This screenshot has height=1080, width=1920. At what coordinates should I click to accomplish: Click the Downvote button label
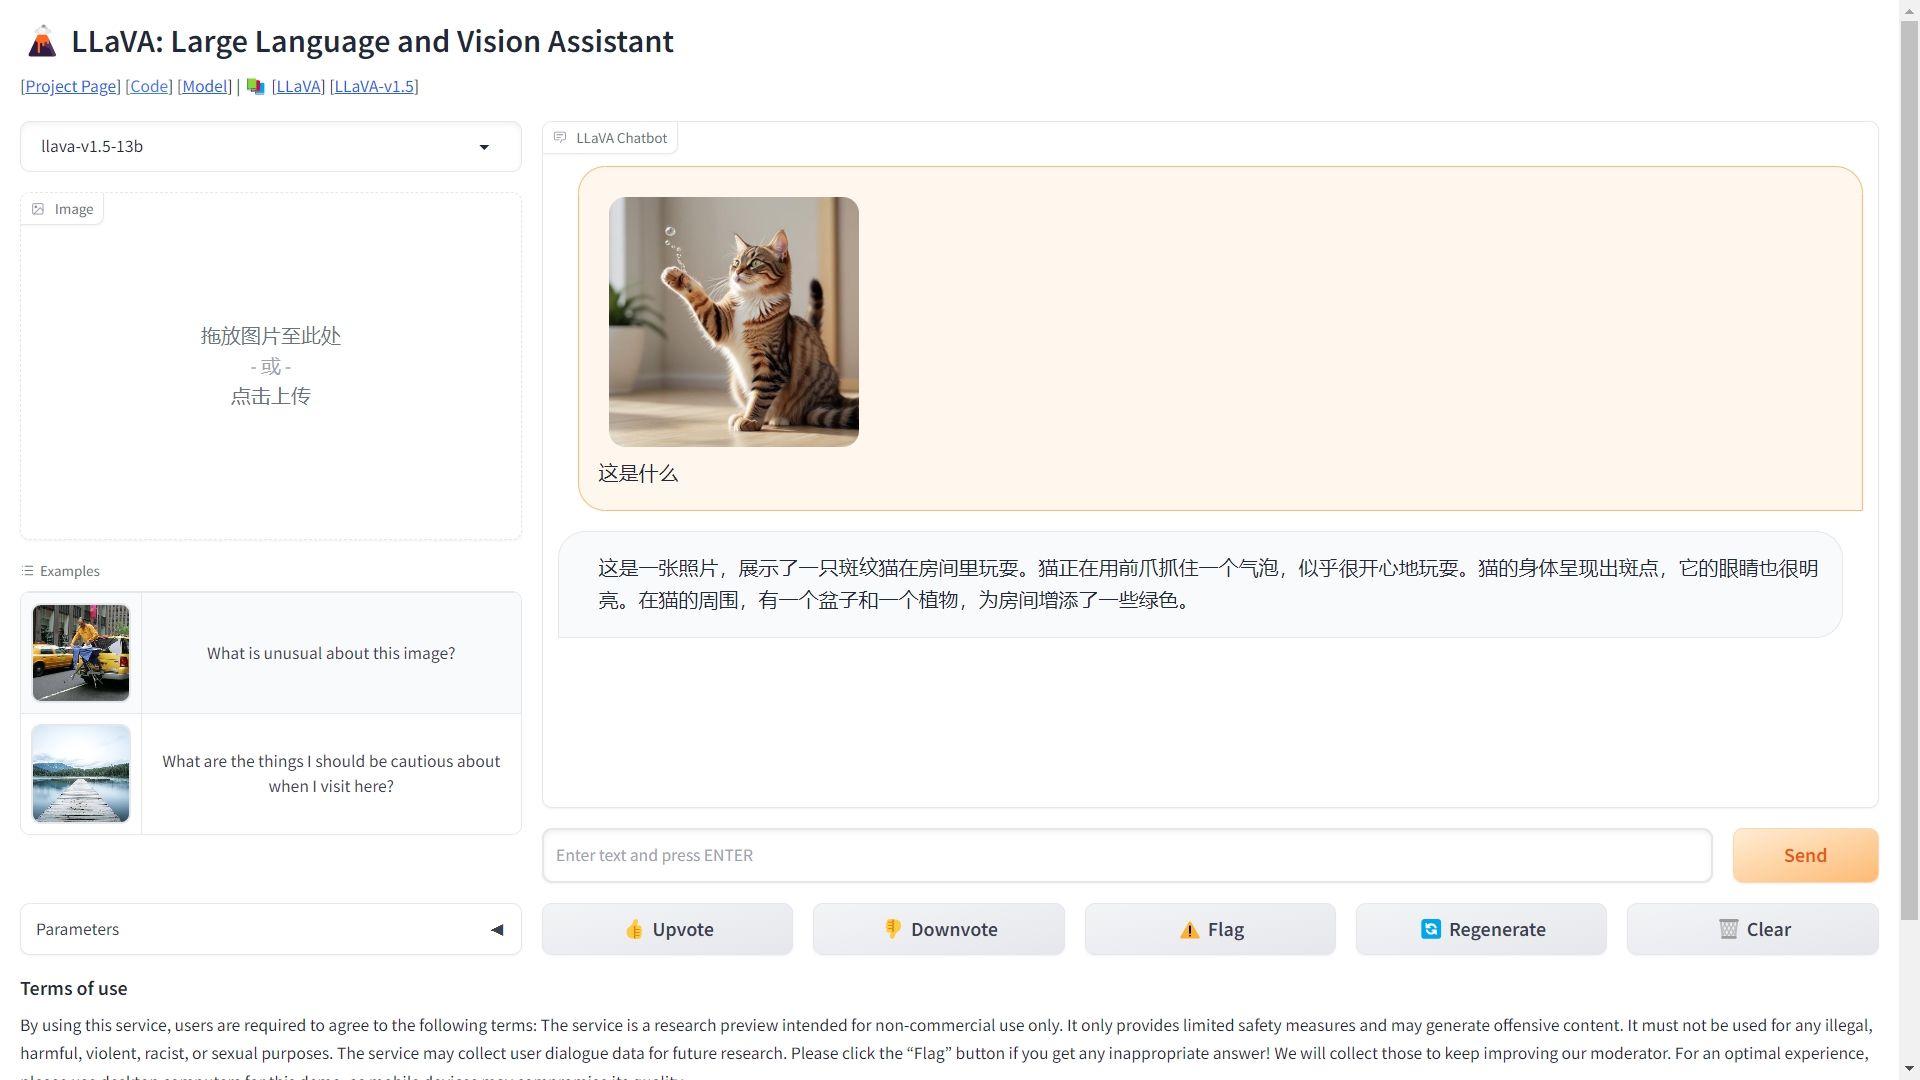click(x=954, y=930)
